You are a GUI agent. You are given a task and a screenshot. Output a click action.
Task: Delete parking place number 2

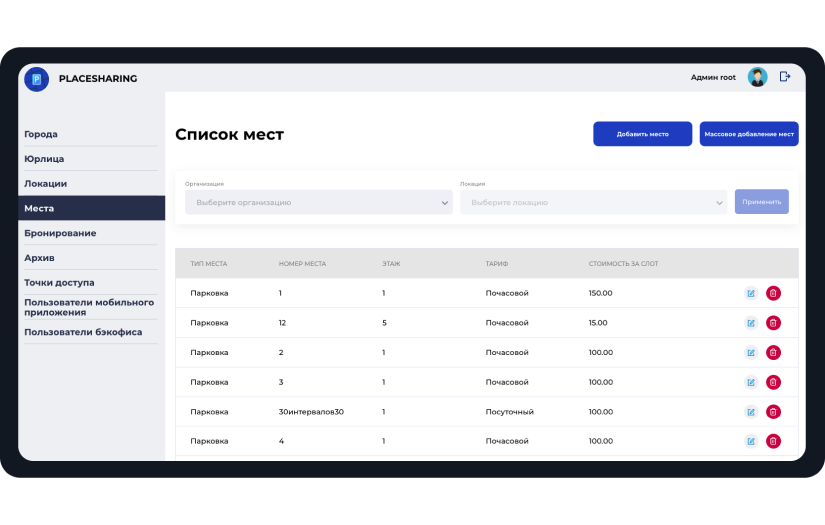click(x=773, y=352)
